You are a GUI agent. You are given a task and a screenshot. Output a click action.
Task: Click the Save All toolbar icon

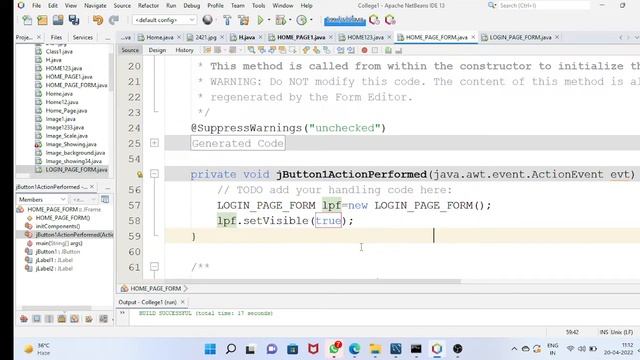pos(74,20)
